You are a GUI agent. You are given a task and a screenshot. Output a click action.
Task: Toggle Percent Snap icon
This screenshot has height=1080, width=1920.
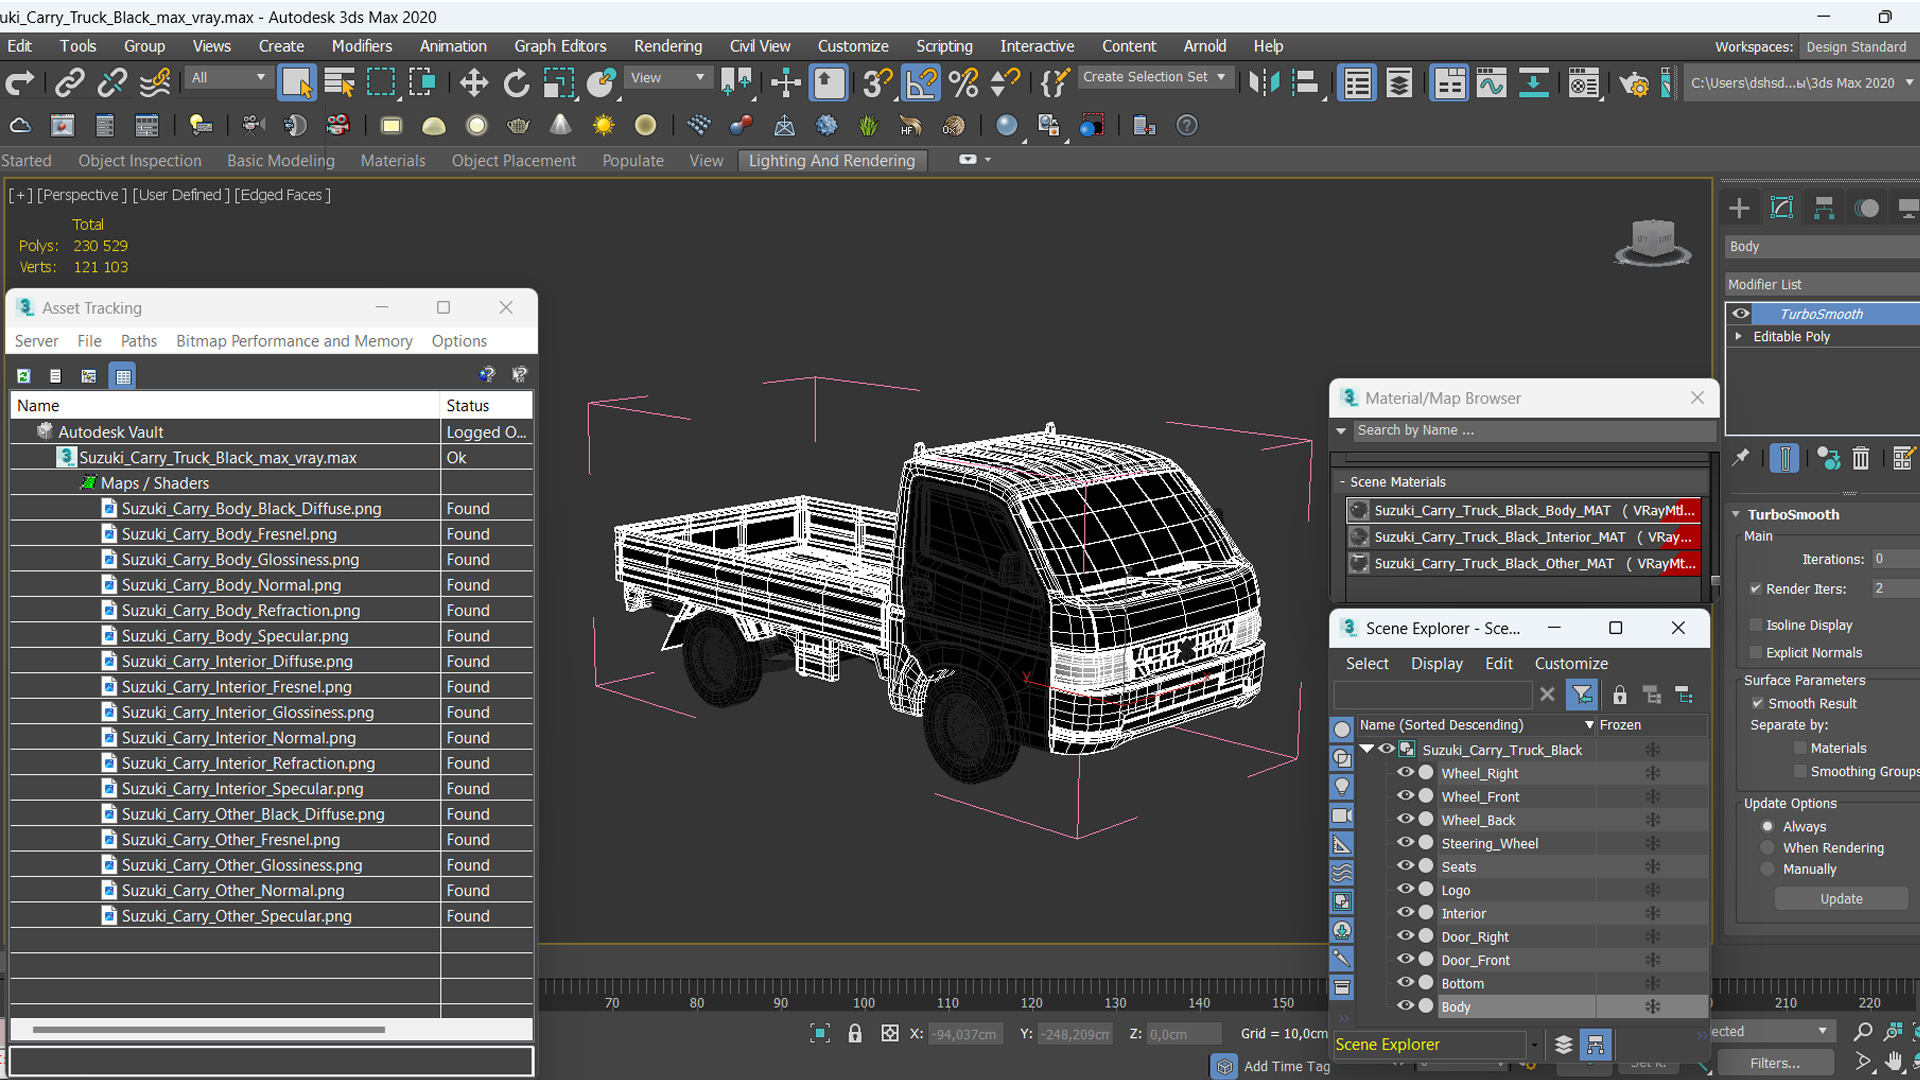point(963,83)
